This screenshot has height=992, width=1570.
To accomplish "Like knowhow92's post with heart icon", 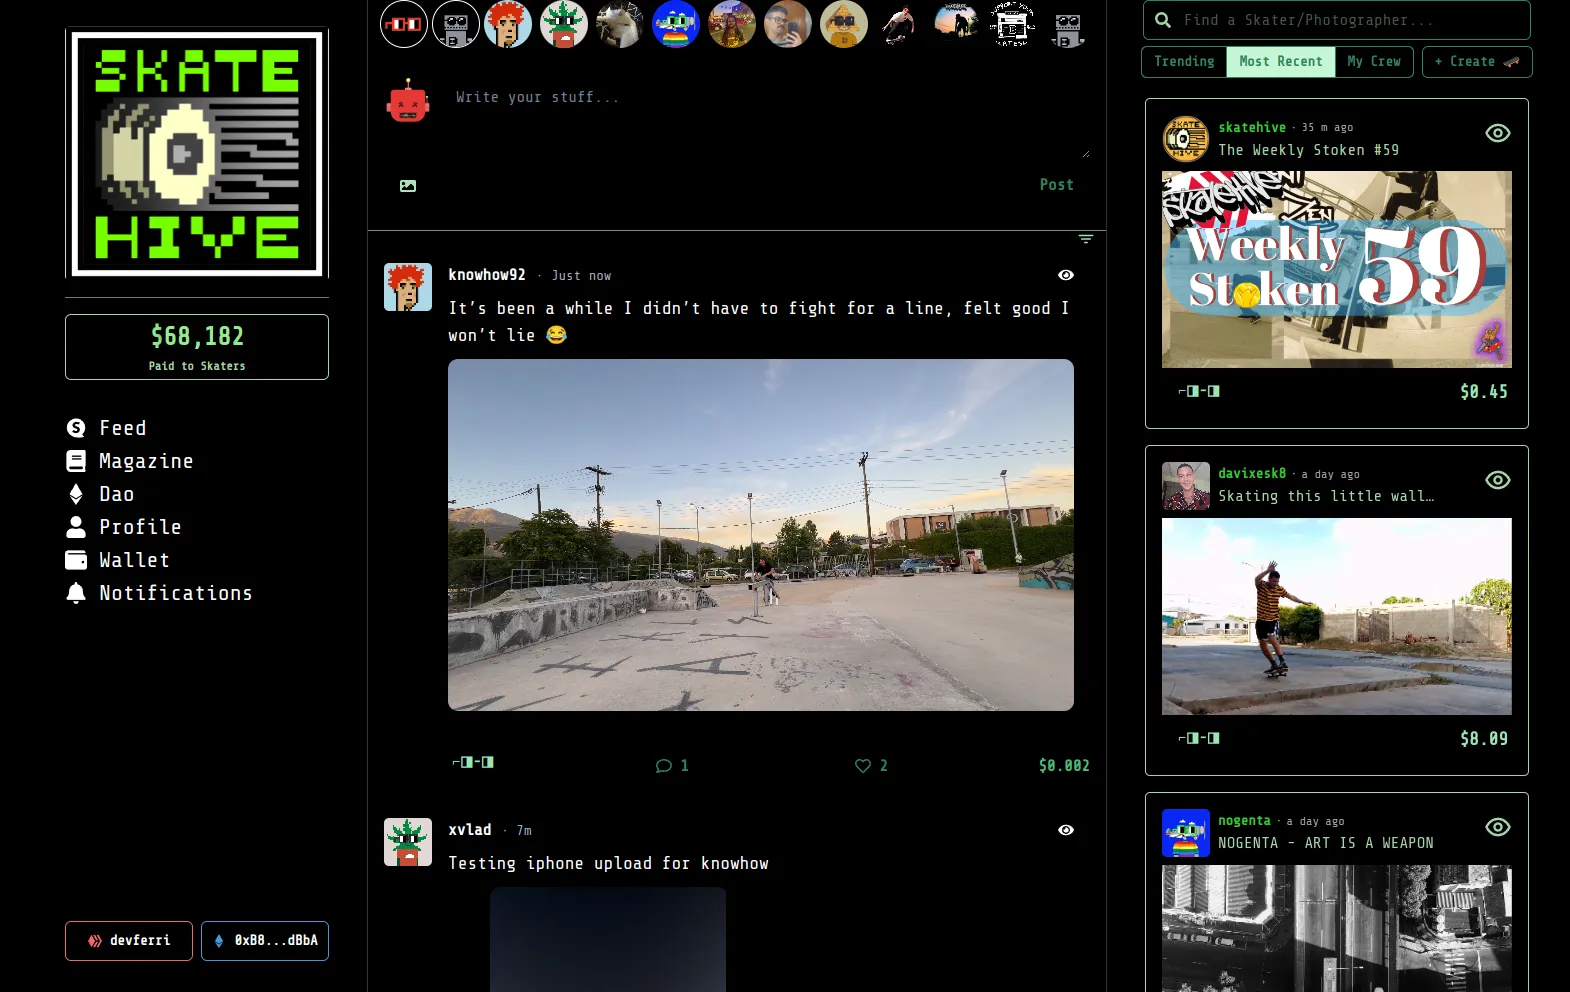I will tap(863, 766).
